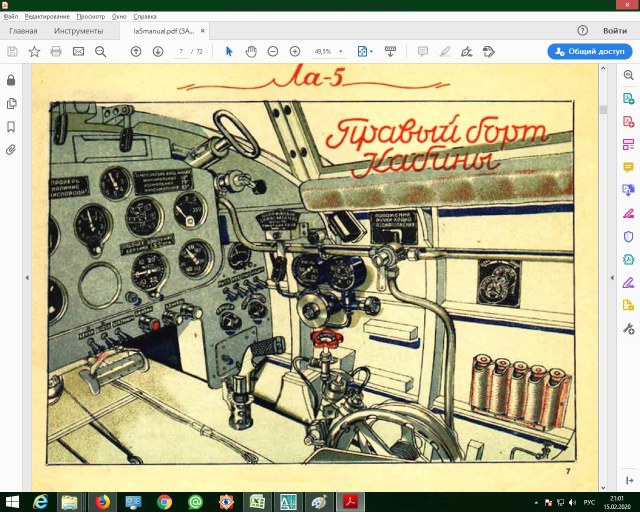Image resolution: width=640 pixels, height=514 pixels.
Task: Select the arrow selection tool
Action: (229, 51)
